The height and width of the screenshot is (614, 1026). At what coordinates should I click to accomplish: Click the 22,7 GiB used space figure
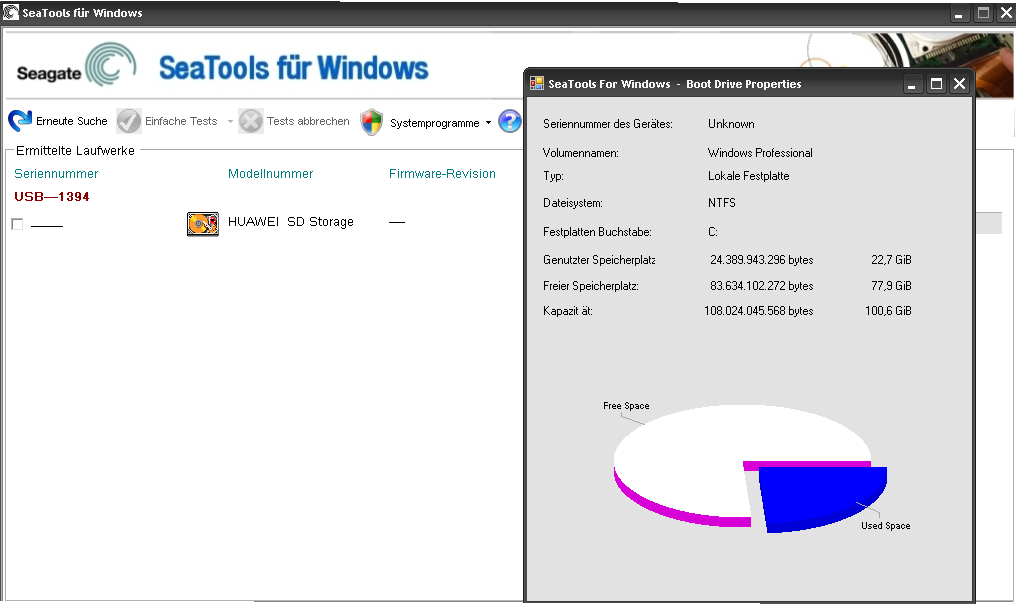click(891, 260)
